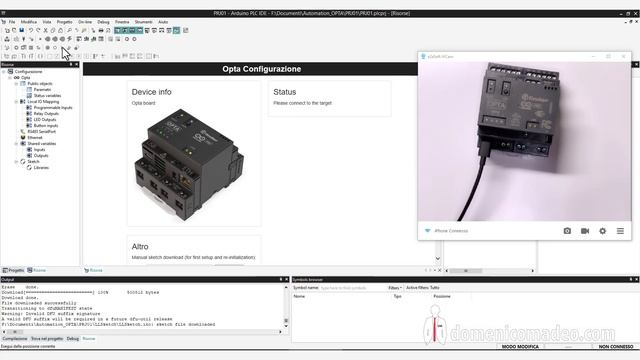Open the Modifica menu
The height and width of the screenshot is (360, 640).
(29, 22)
